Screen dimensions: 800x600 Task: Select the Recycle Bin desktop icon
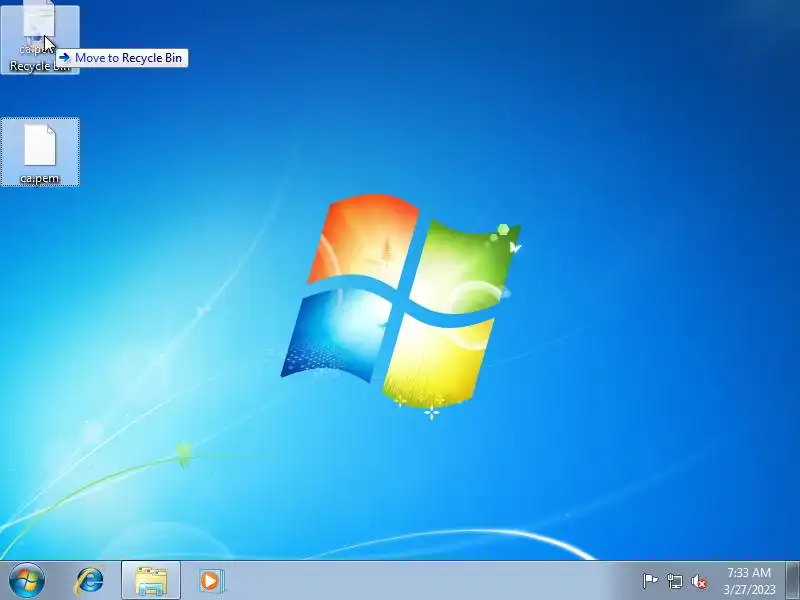[40, 40]
